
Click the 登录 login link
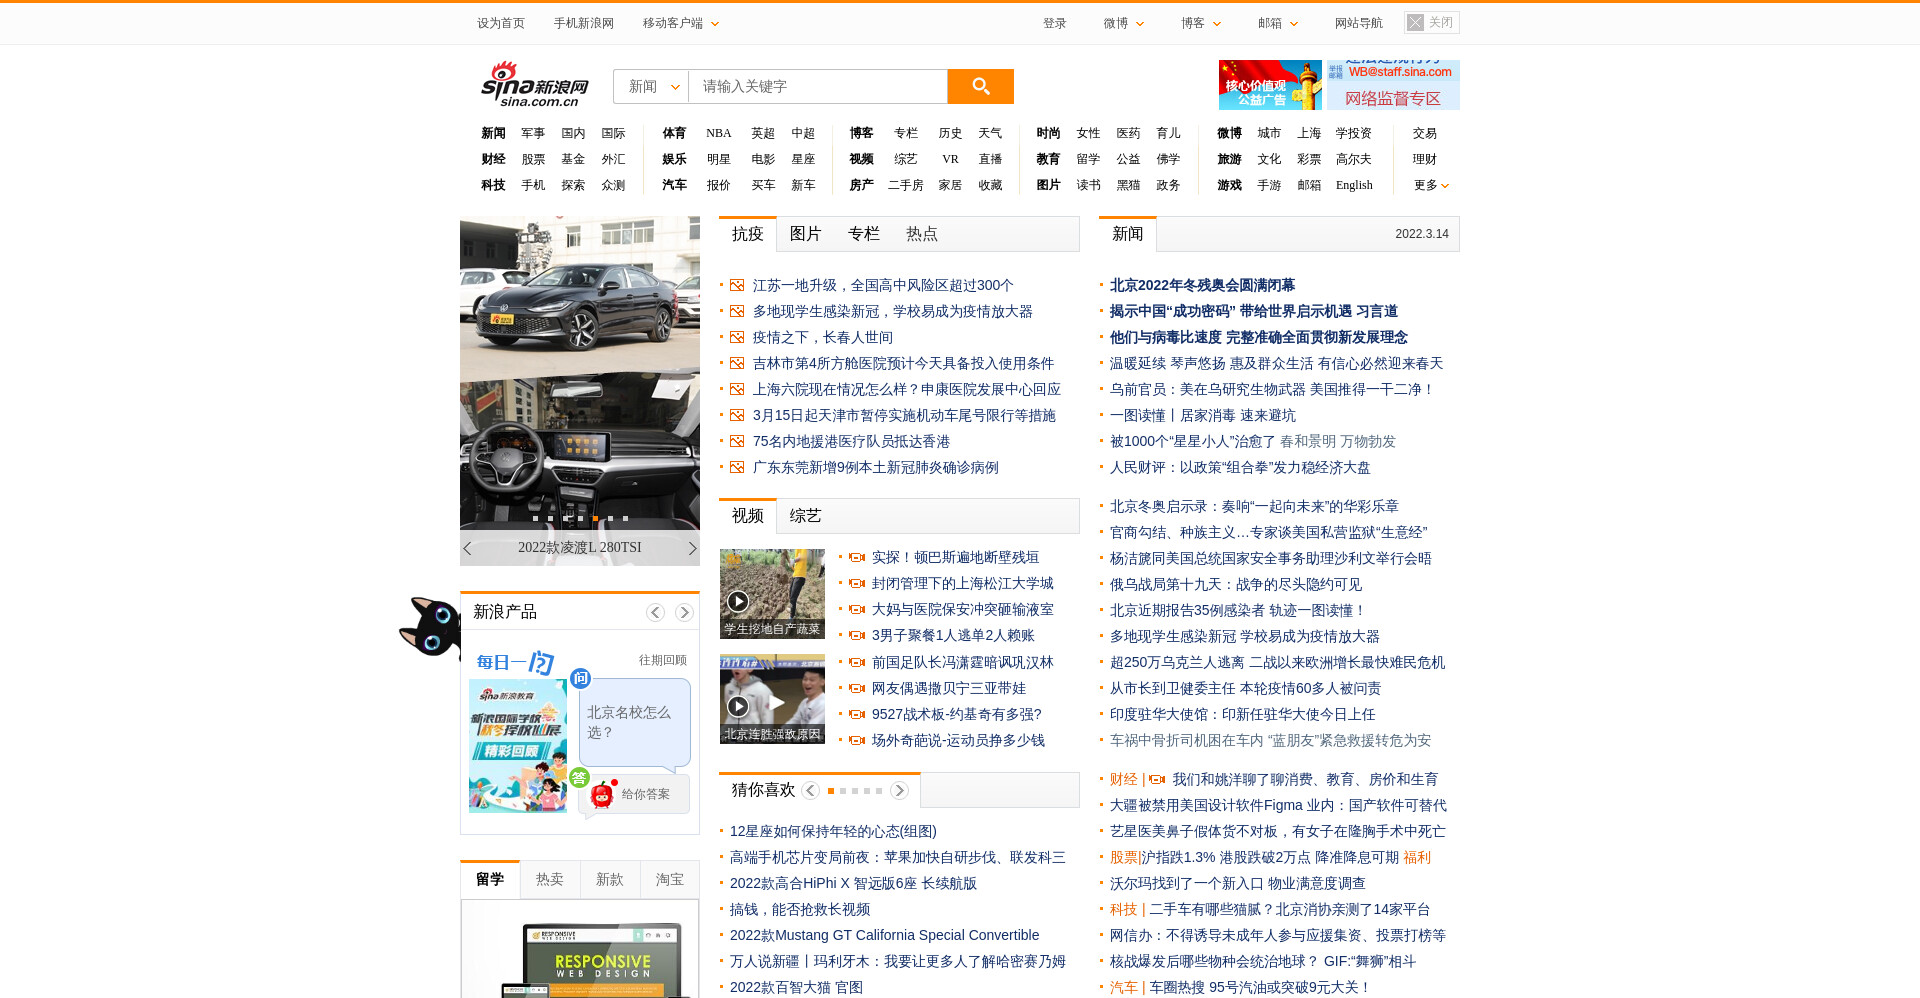coord(1055,23)
